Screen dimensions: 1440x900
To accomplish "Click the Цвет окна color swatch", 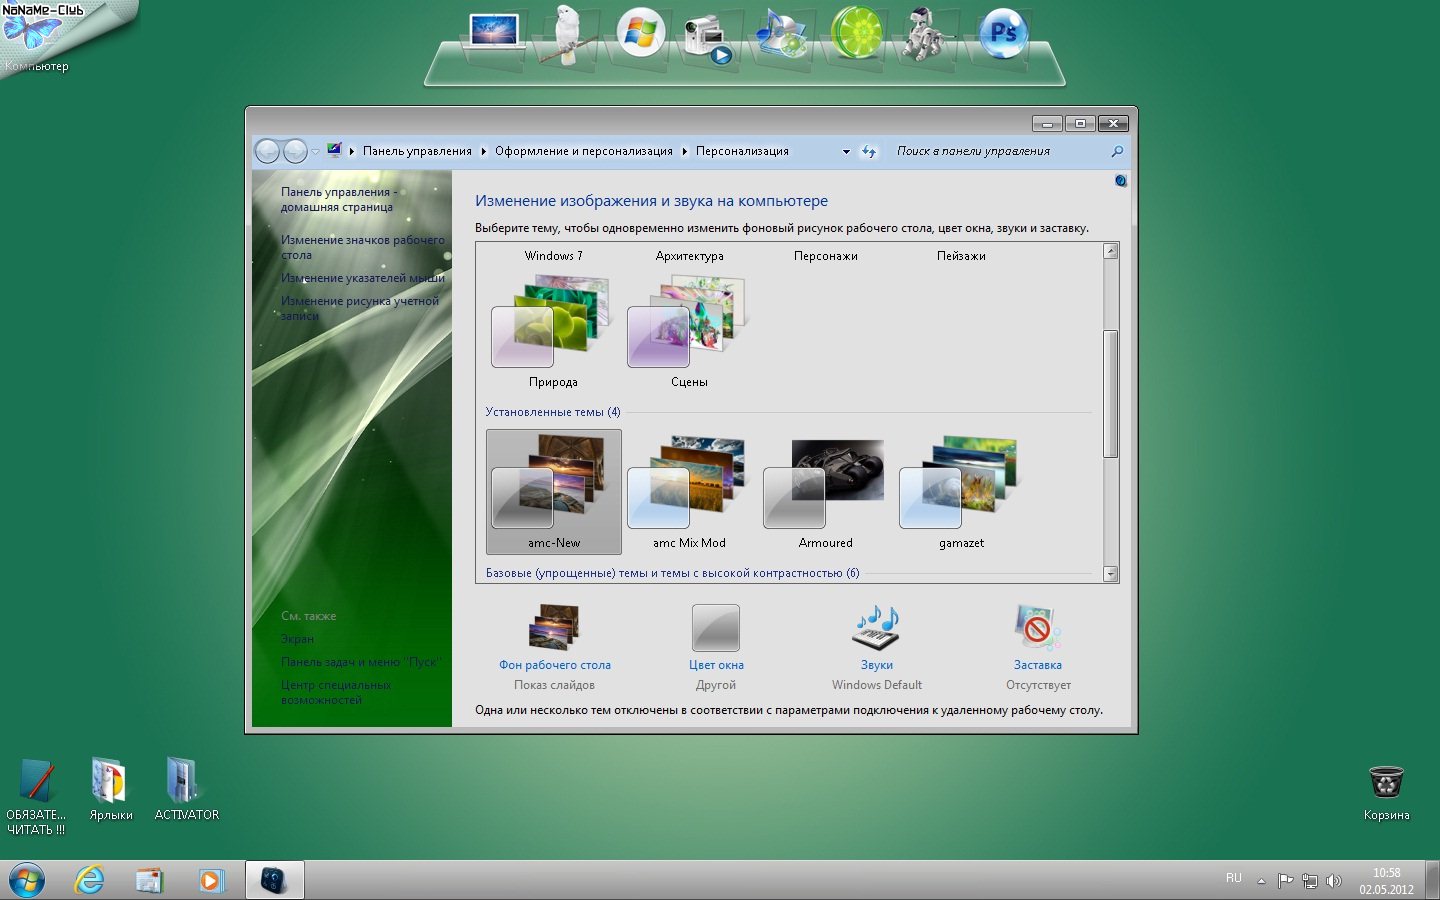I will (716, 629).
